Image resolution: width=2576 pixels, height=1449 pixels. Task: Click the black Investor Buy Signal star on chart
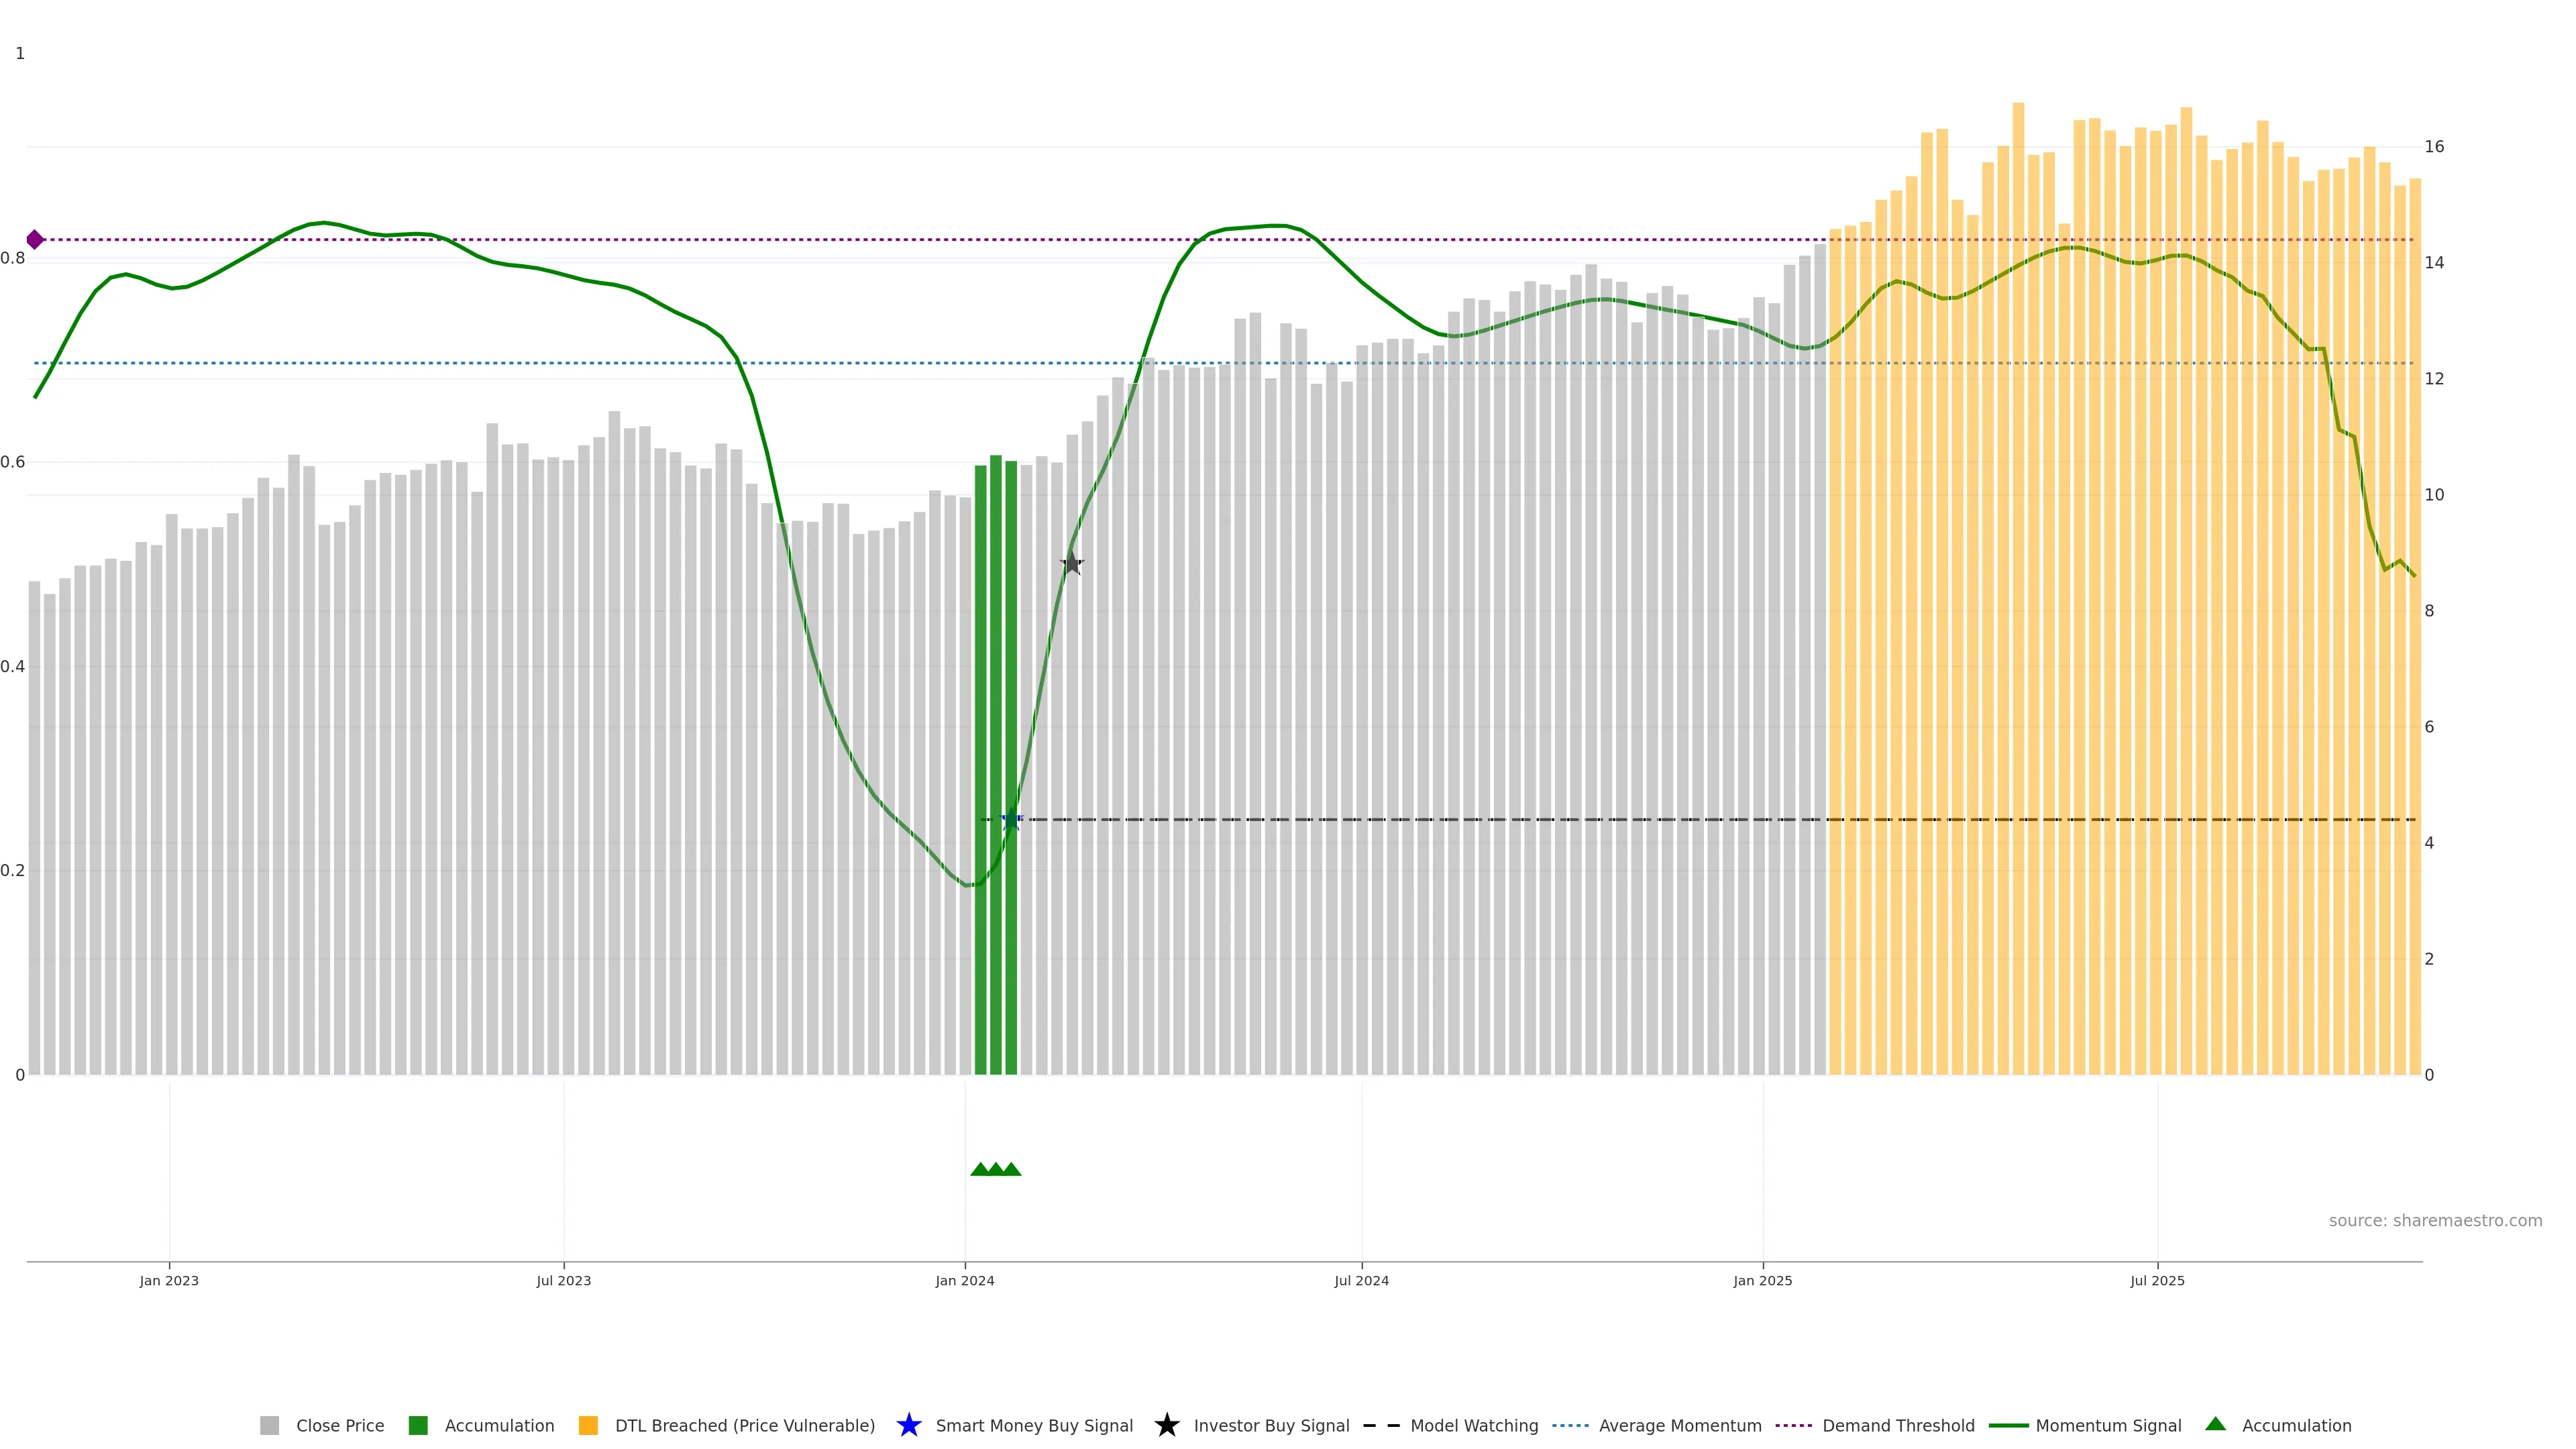coord(1072,564)
